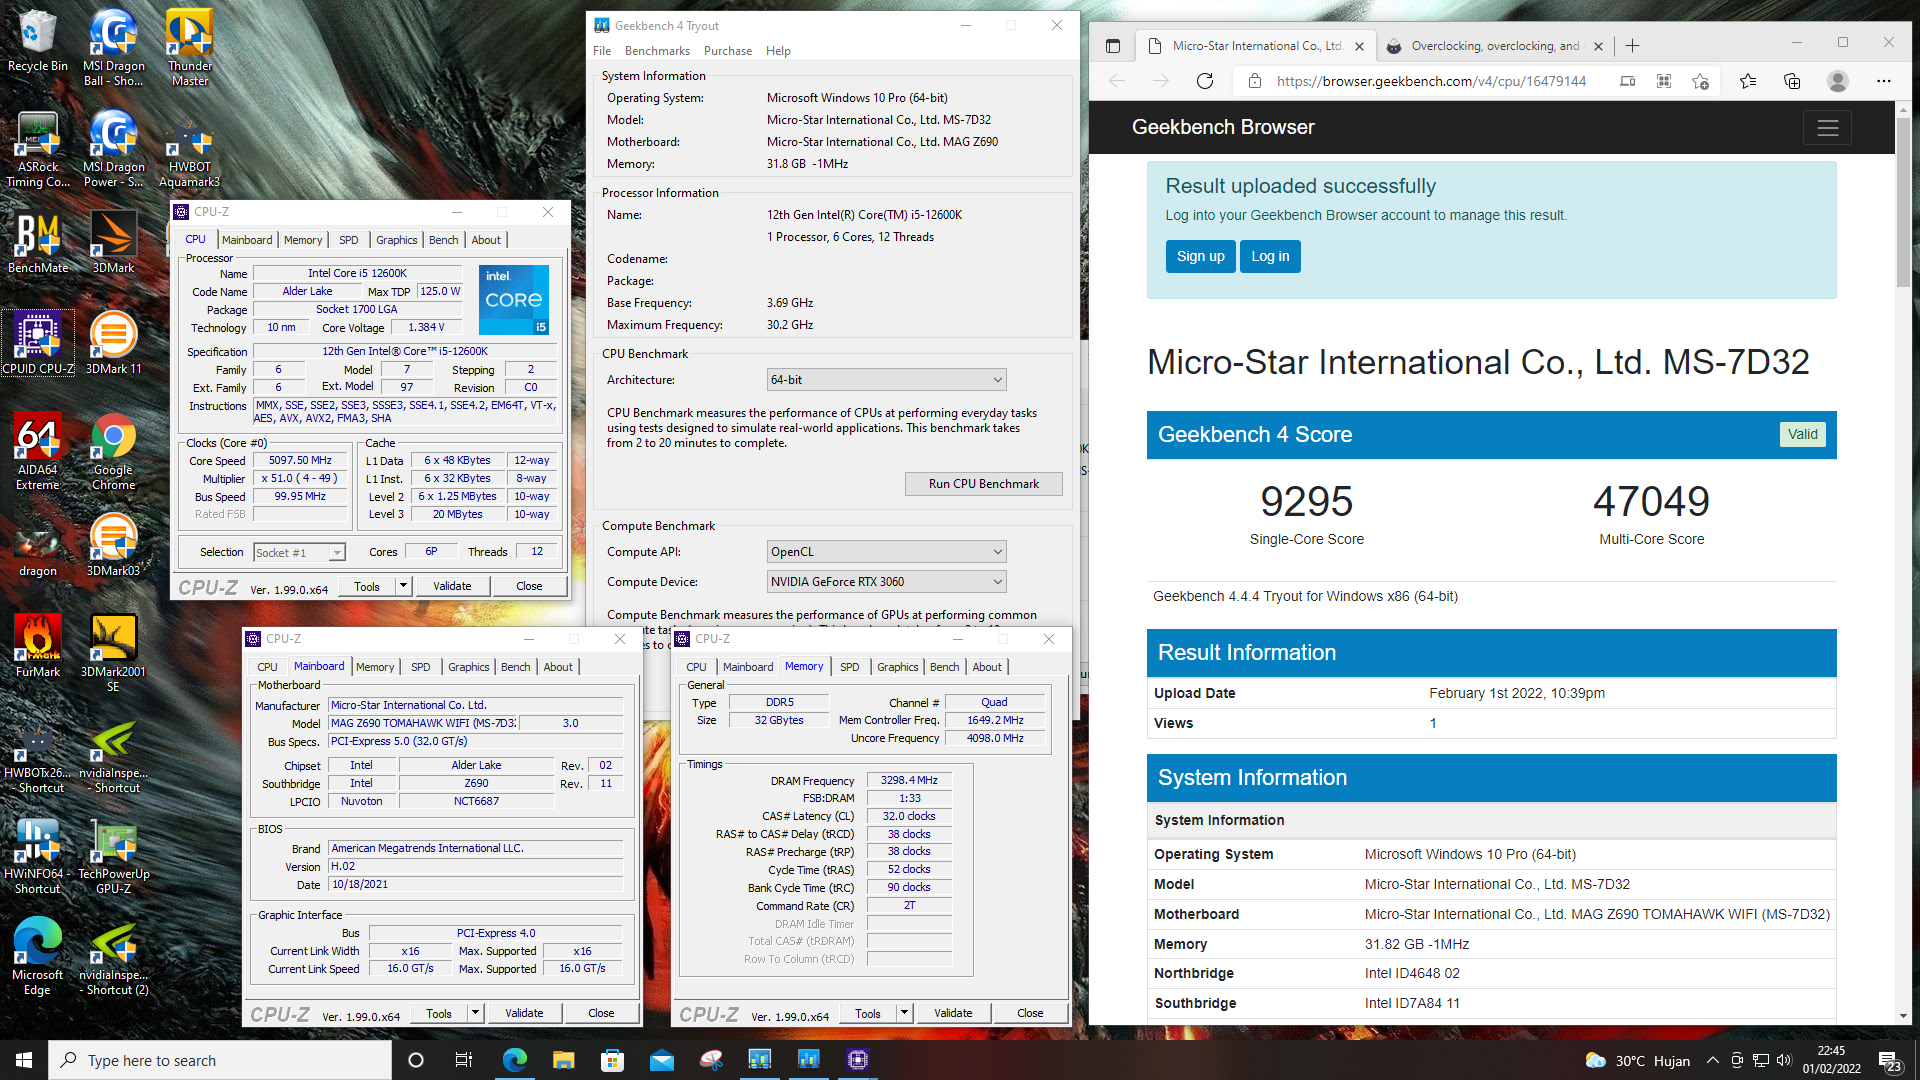Open CPU-Z Socket #1 selection dropdown

tap(299, 552)
